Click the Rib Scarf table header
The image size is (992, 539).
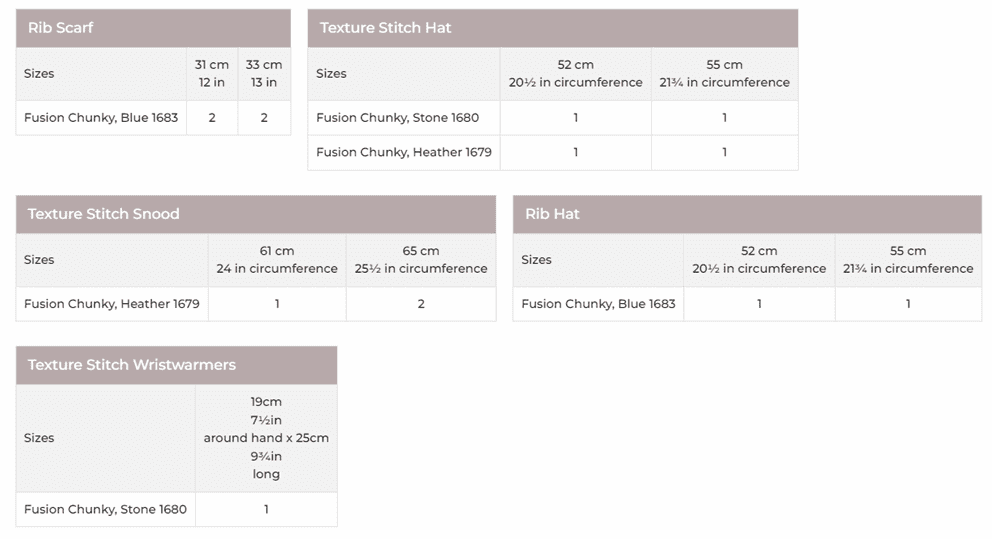pos(61,28)
